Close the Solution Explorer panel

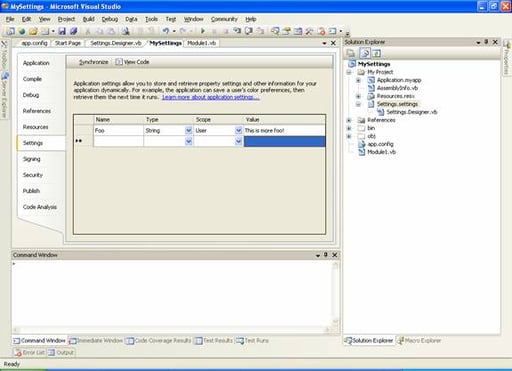click(x=495, y=42)
